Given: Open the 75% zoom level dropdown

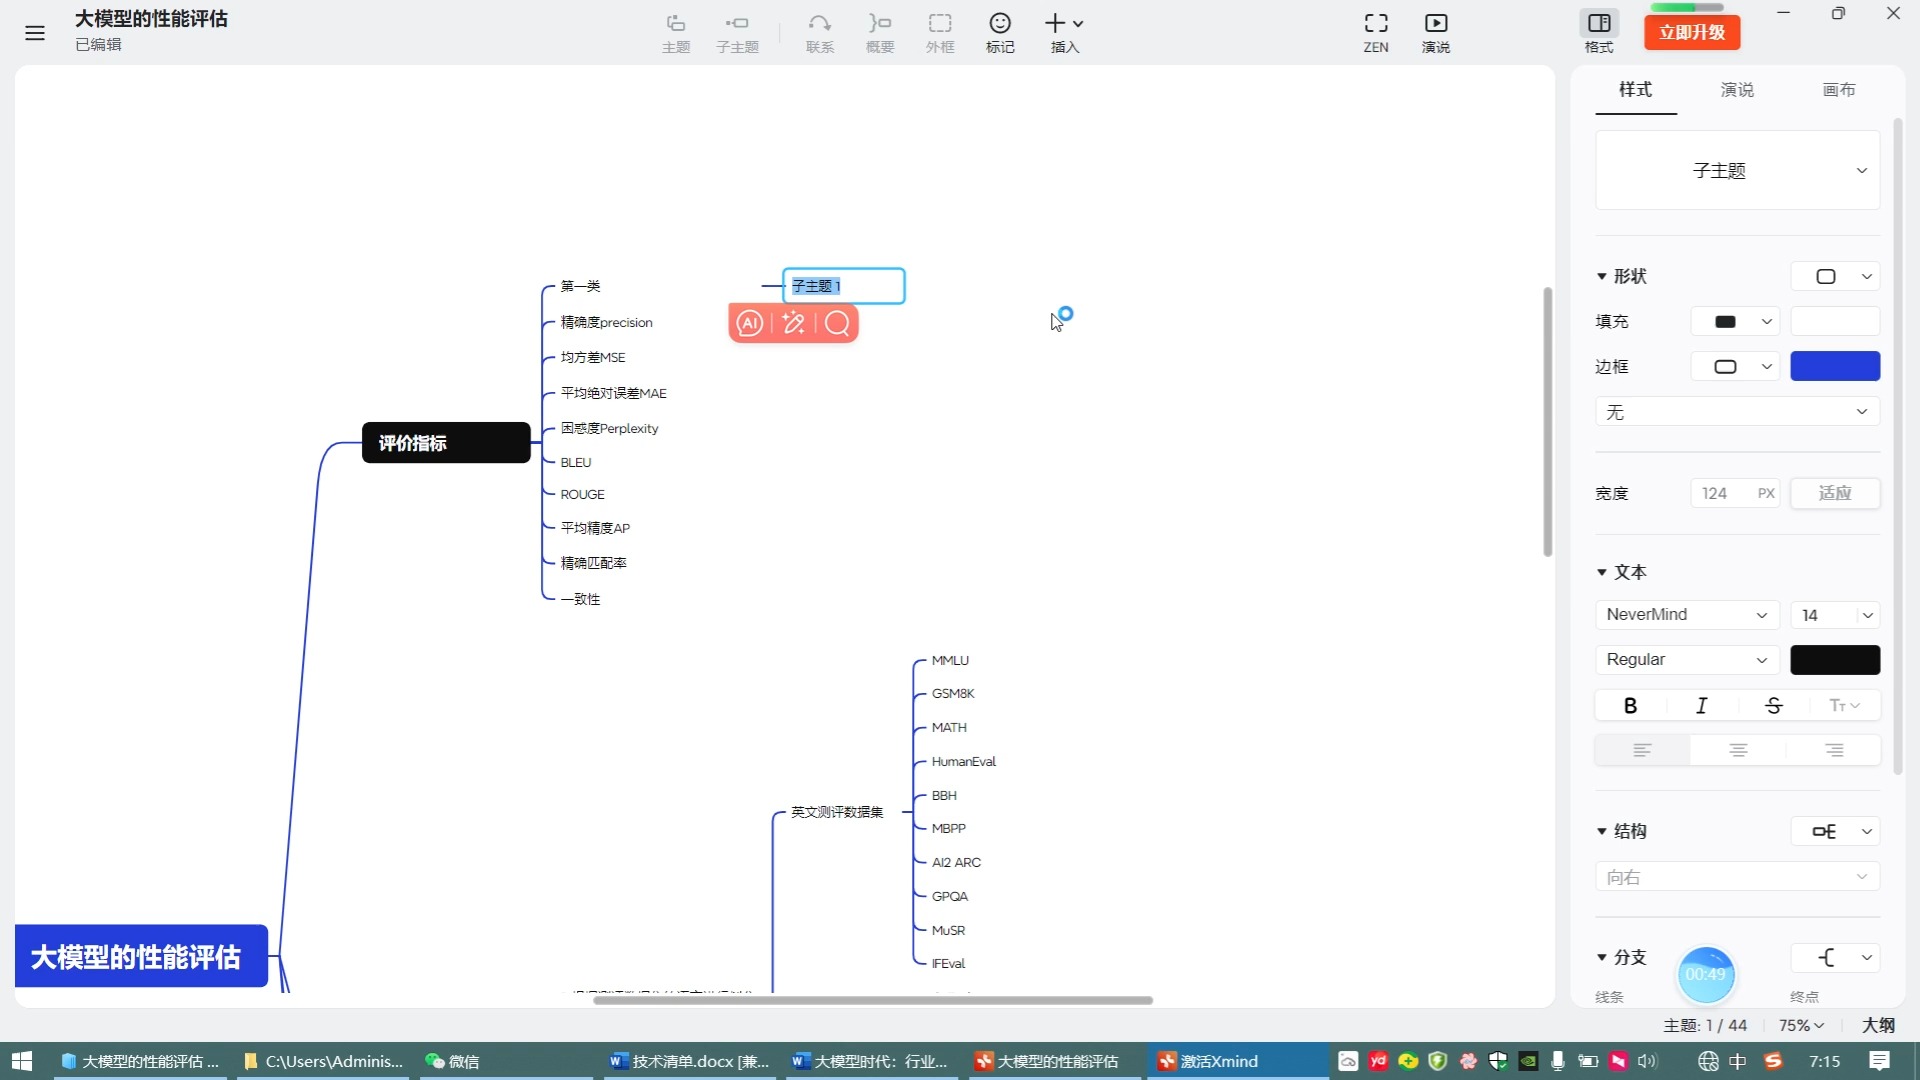Looking at the screenshot, I should [1802, 1025].
